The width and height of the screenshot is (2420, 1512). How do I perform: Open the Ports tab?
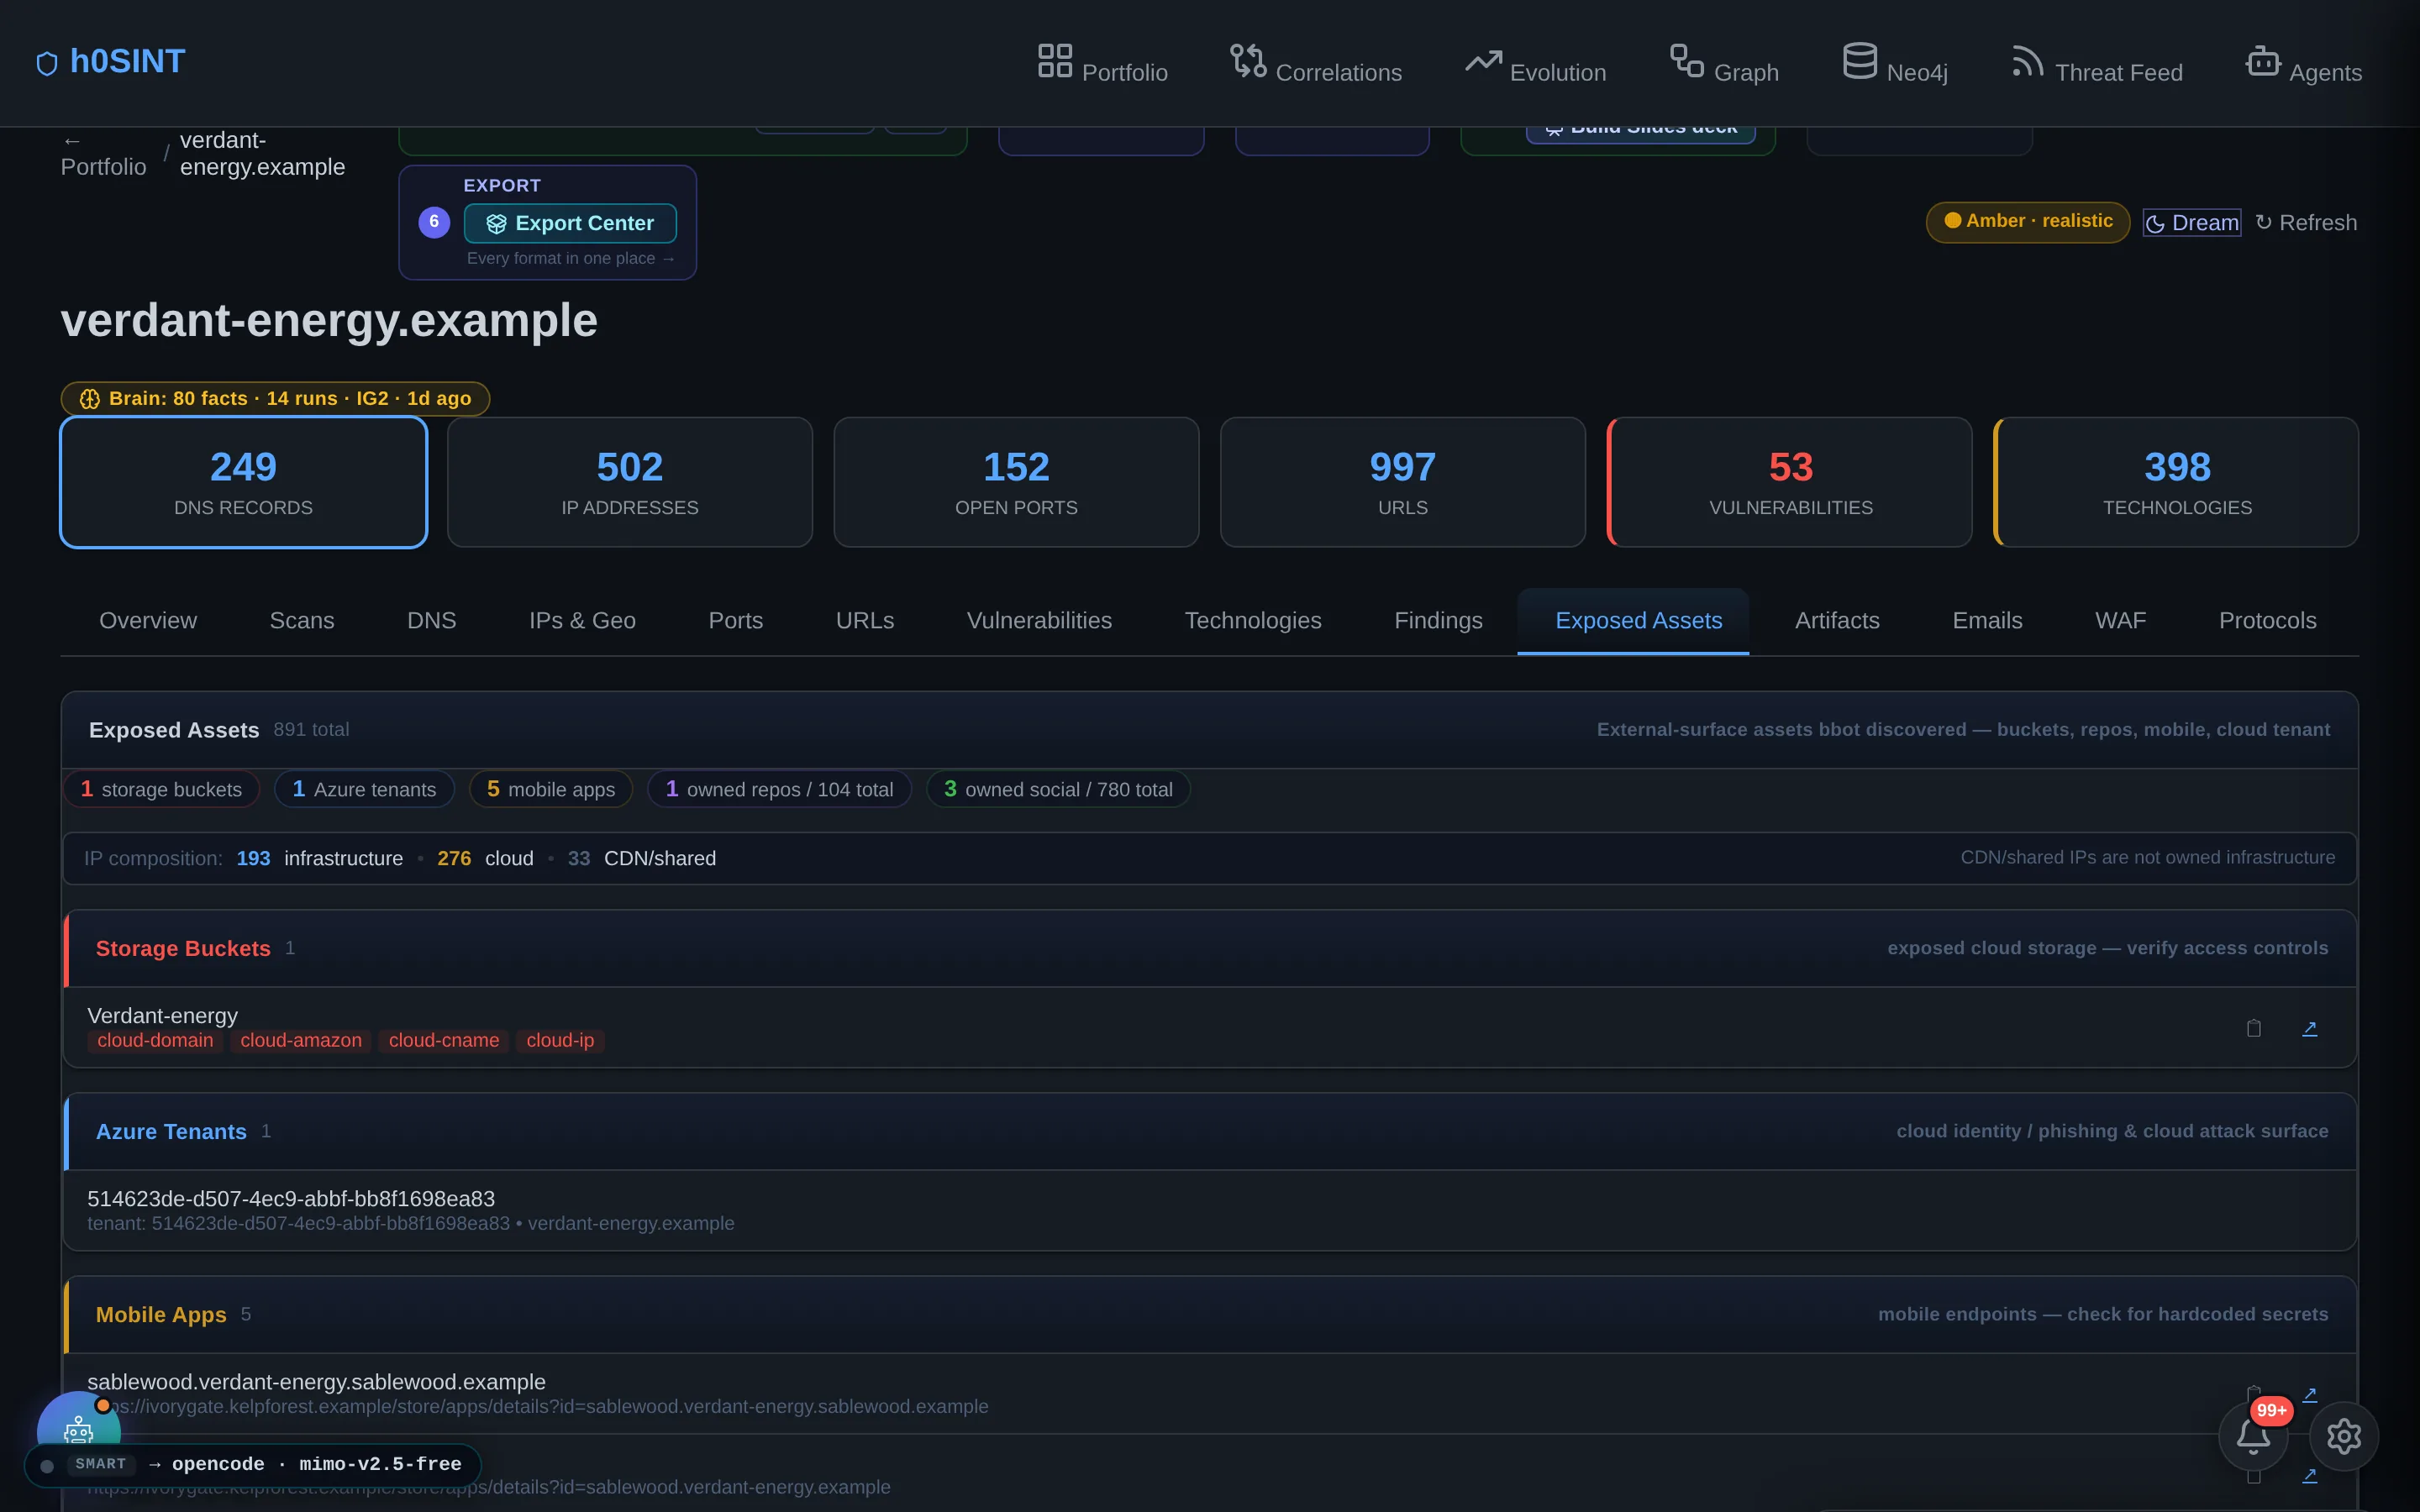click(x=736, y=621)
